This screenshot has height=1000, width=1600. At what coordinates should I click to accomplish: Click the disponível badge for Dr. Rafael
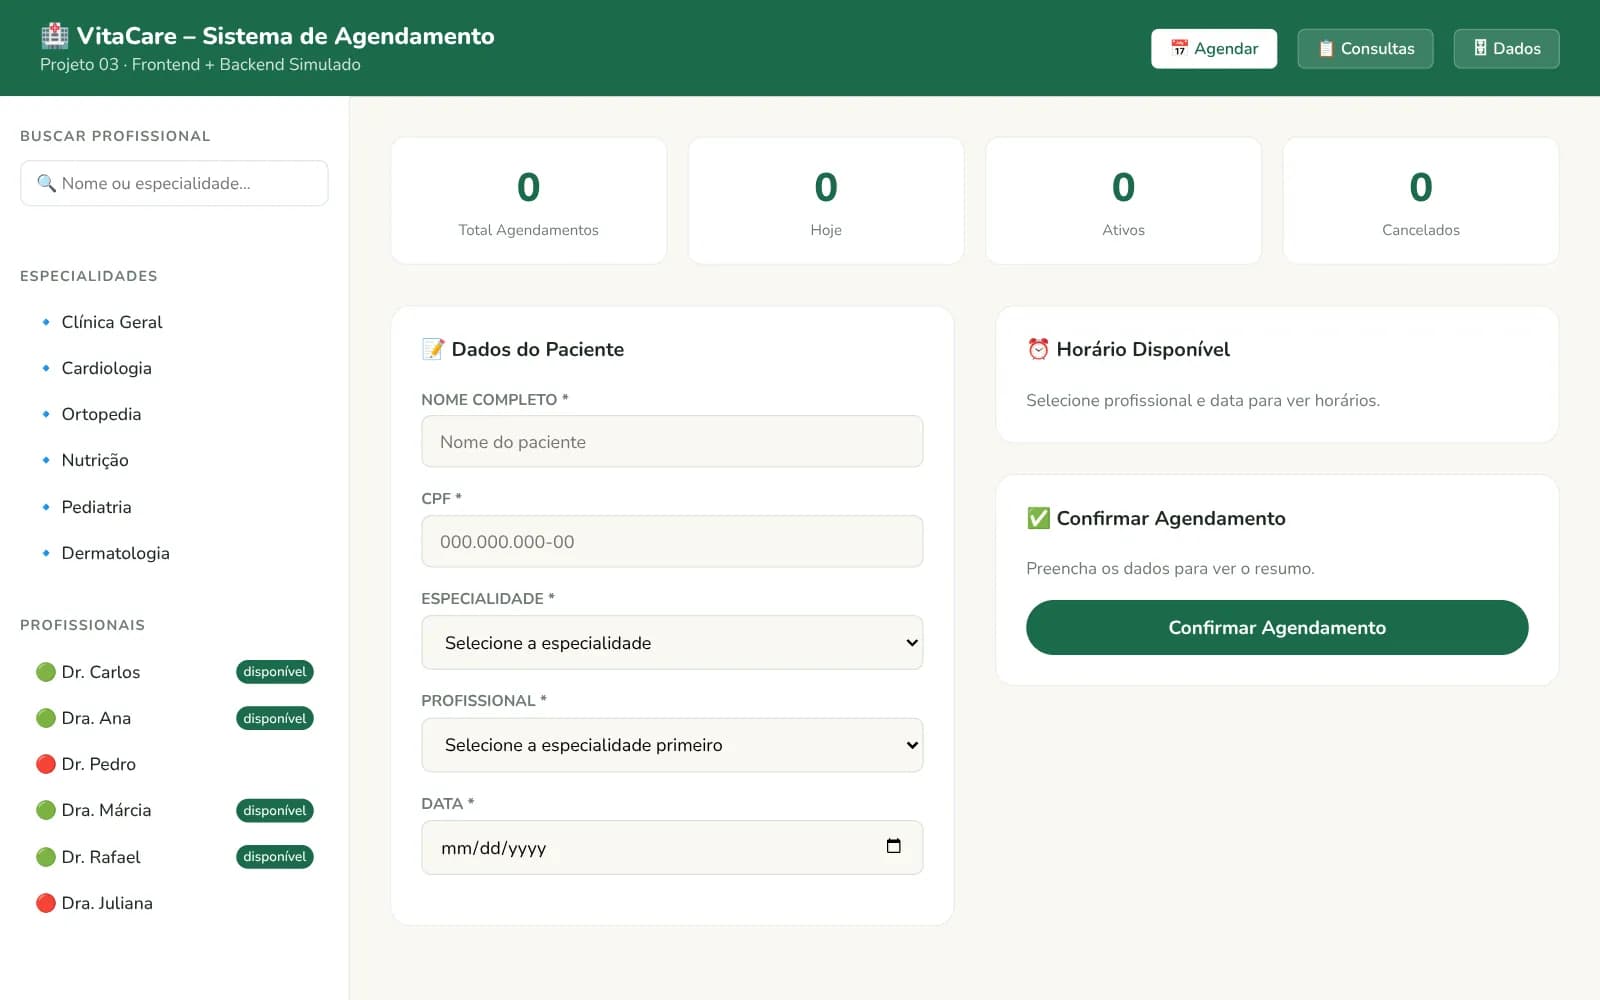[275, 857]
